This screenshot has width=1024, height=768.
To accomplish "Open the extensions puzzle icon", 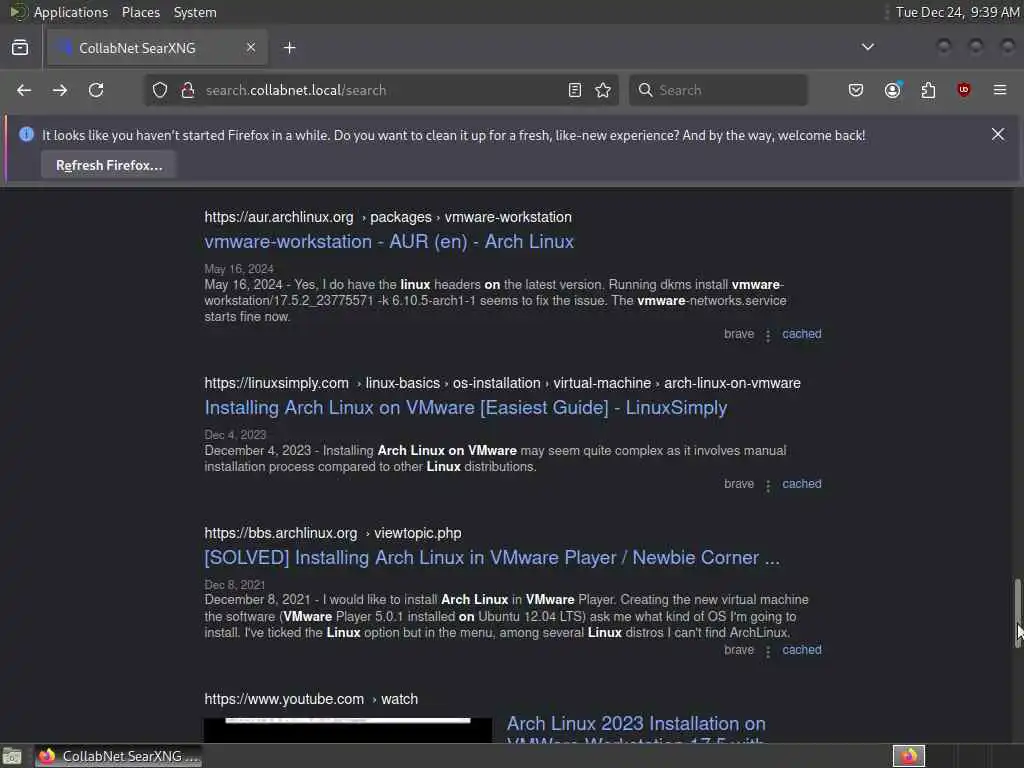I will (928, 90).
